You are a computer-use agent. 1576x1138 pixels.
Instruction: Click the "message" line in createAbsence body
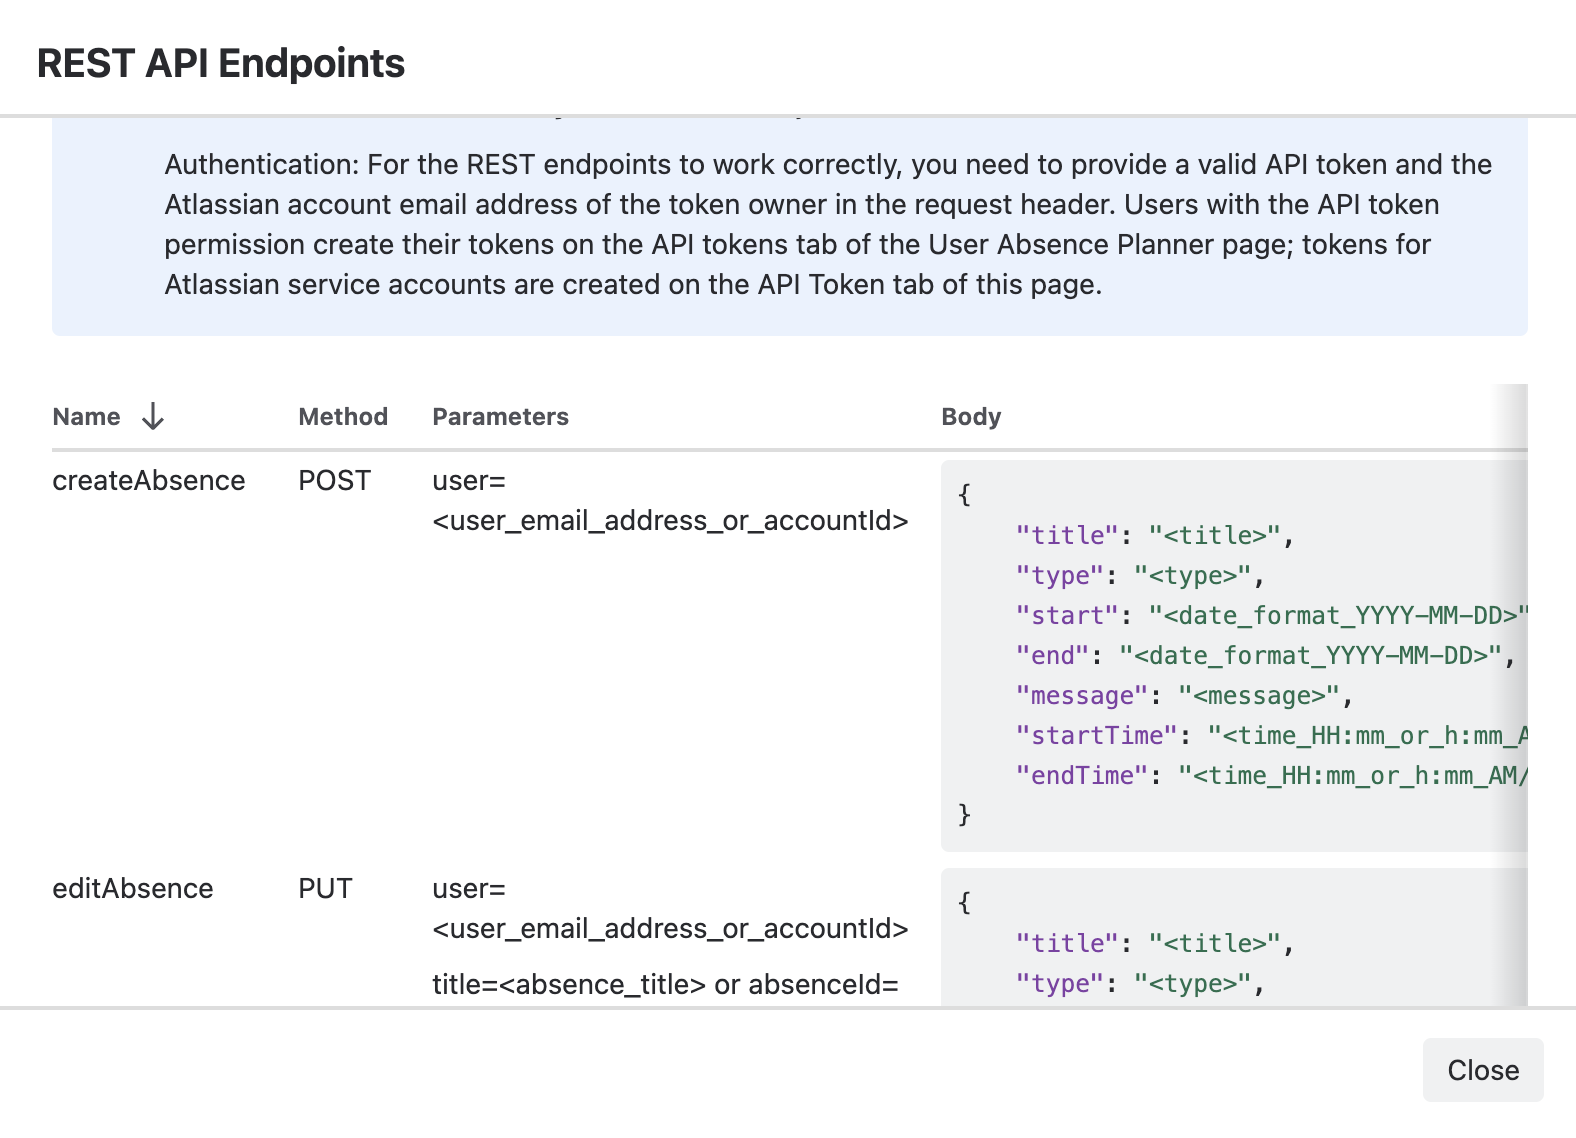[x=1184, y=696]
